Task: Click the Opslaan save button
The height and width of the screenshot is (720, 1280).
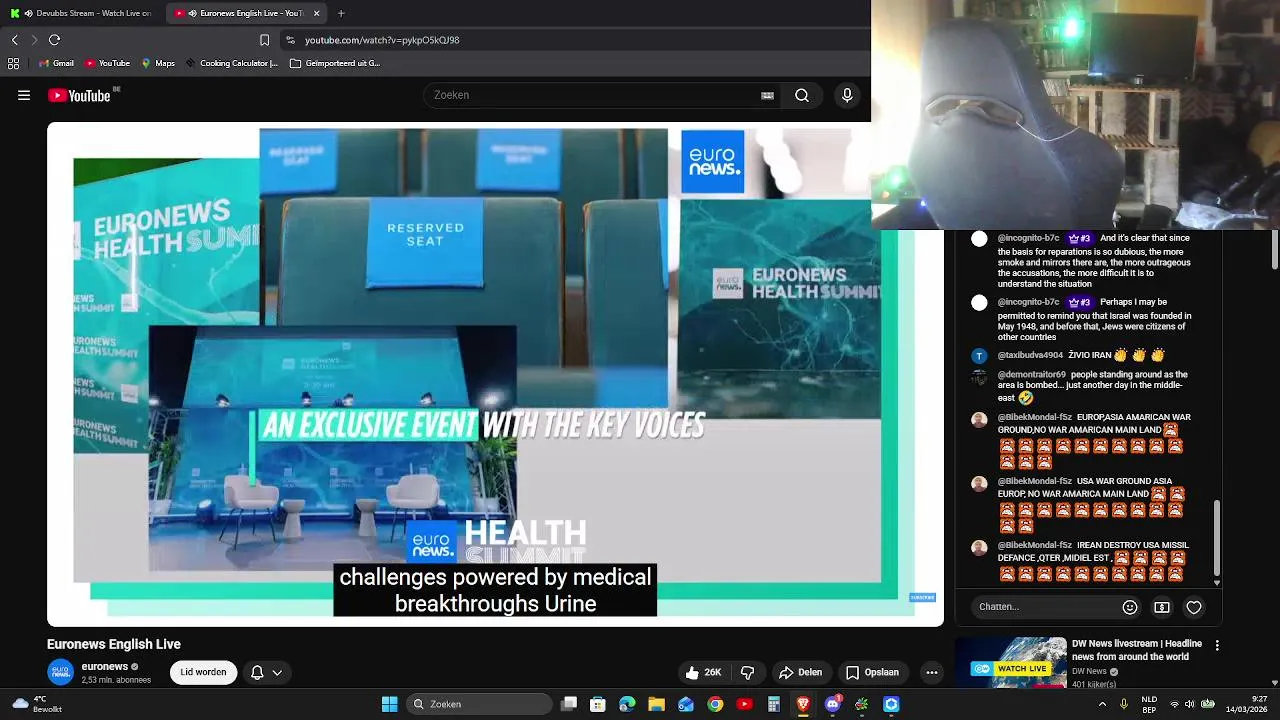Action: (x=872, y=672)
